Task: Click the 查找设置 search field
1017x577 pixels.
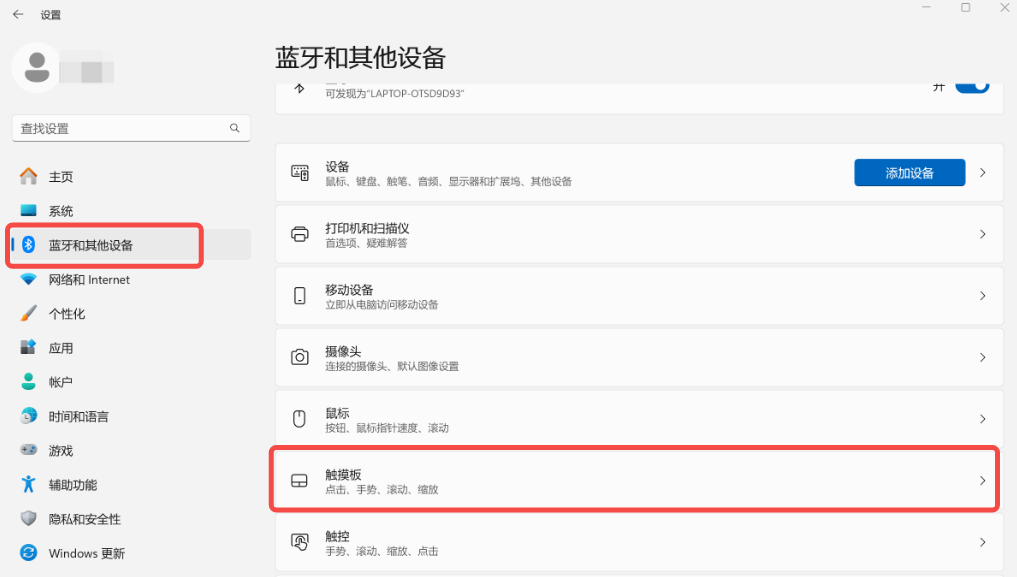Action: coord(120,128)
